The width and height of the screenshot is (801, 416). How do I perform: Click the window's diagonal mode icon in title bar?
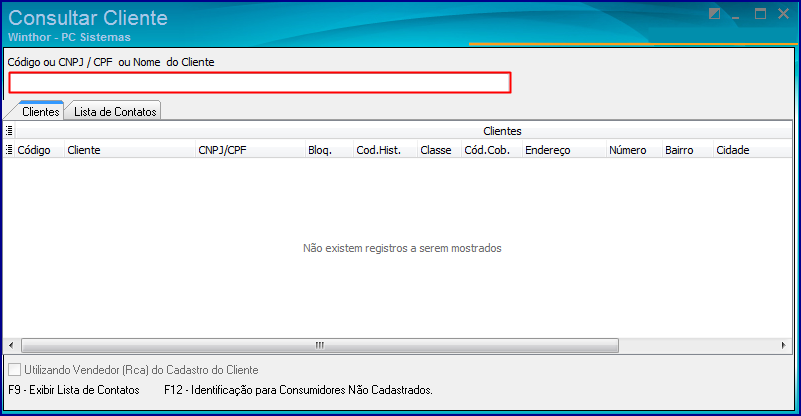714,14
